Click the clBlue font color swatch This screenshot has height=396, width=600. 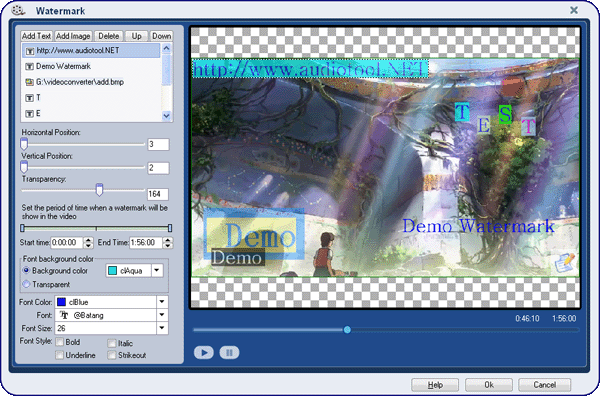[61, 302]
